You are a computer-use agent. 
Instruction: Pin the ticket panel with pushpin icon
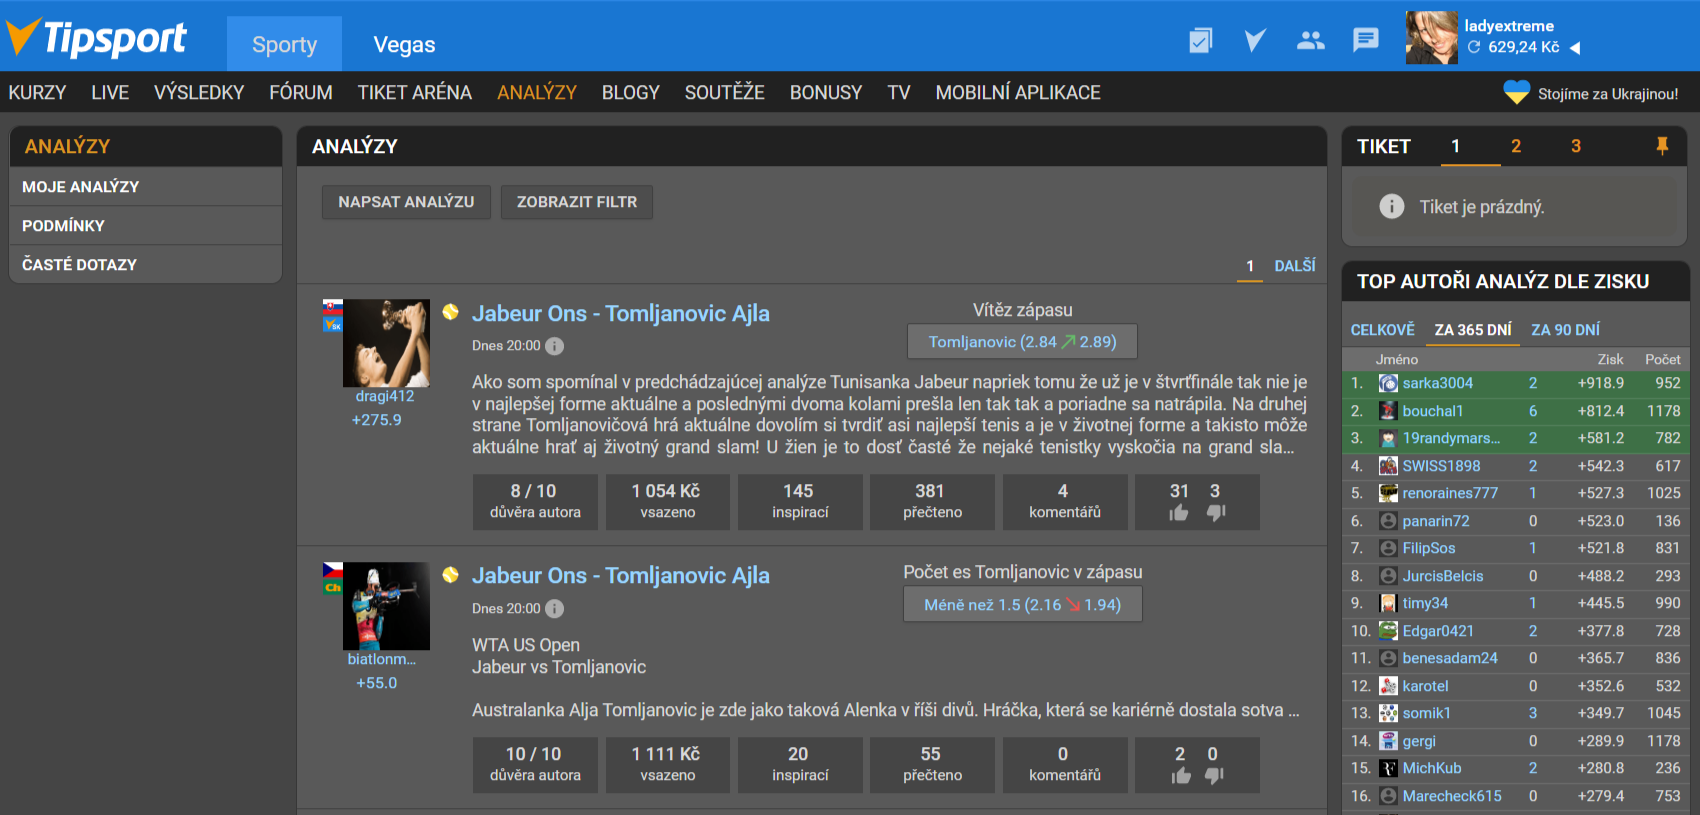click(1662, 146)
